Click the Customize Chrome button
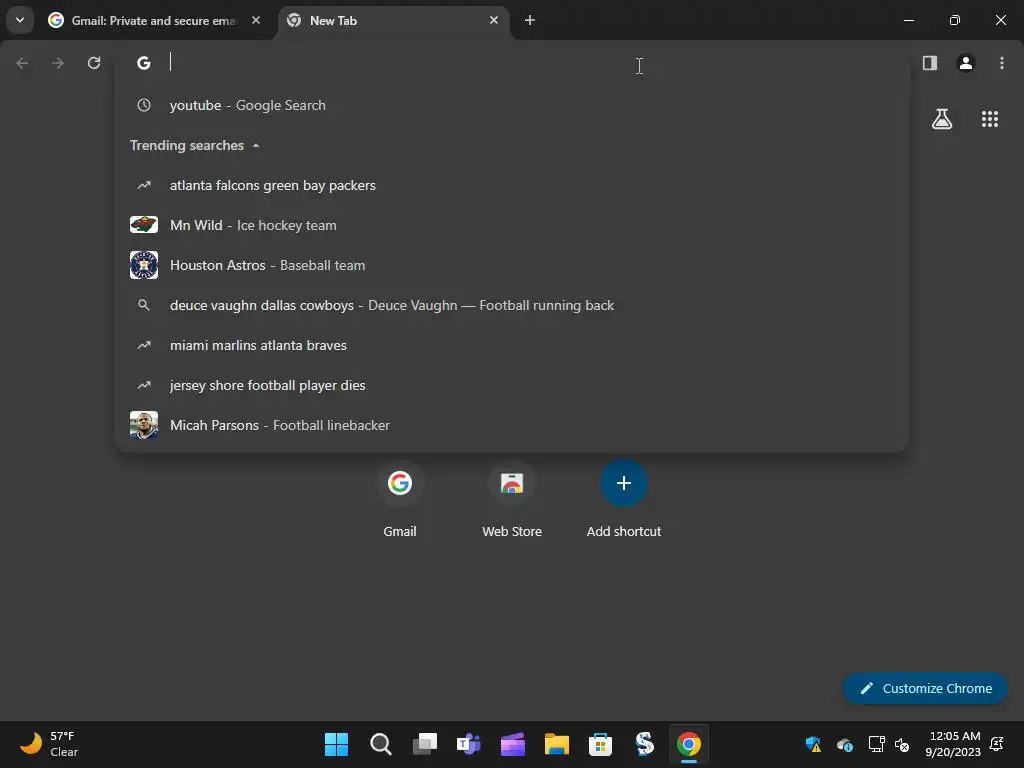The width and height of the screenshot is (1024, 768). [925, 688]
